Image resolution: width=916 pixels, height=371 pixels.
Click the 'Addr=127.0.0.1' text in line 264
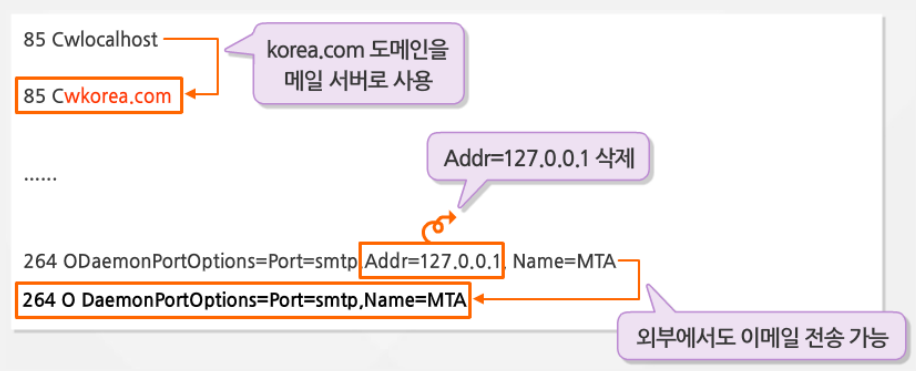tap(432, 261)
